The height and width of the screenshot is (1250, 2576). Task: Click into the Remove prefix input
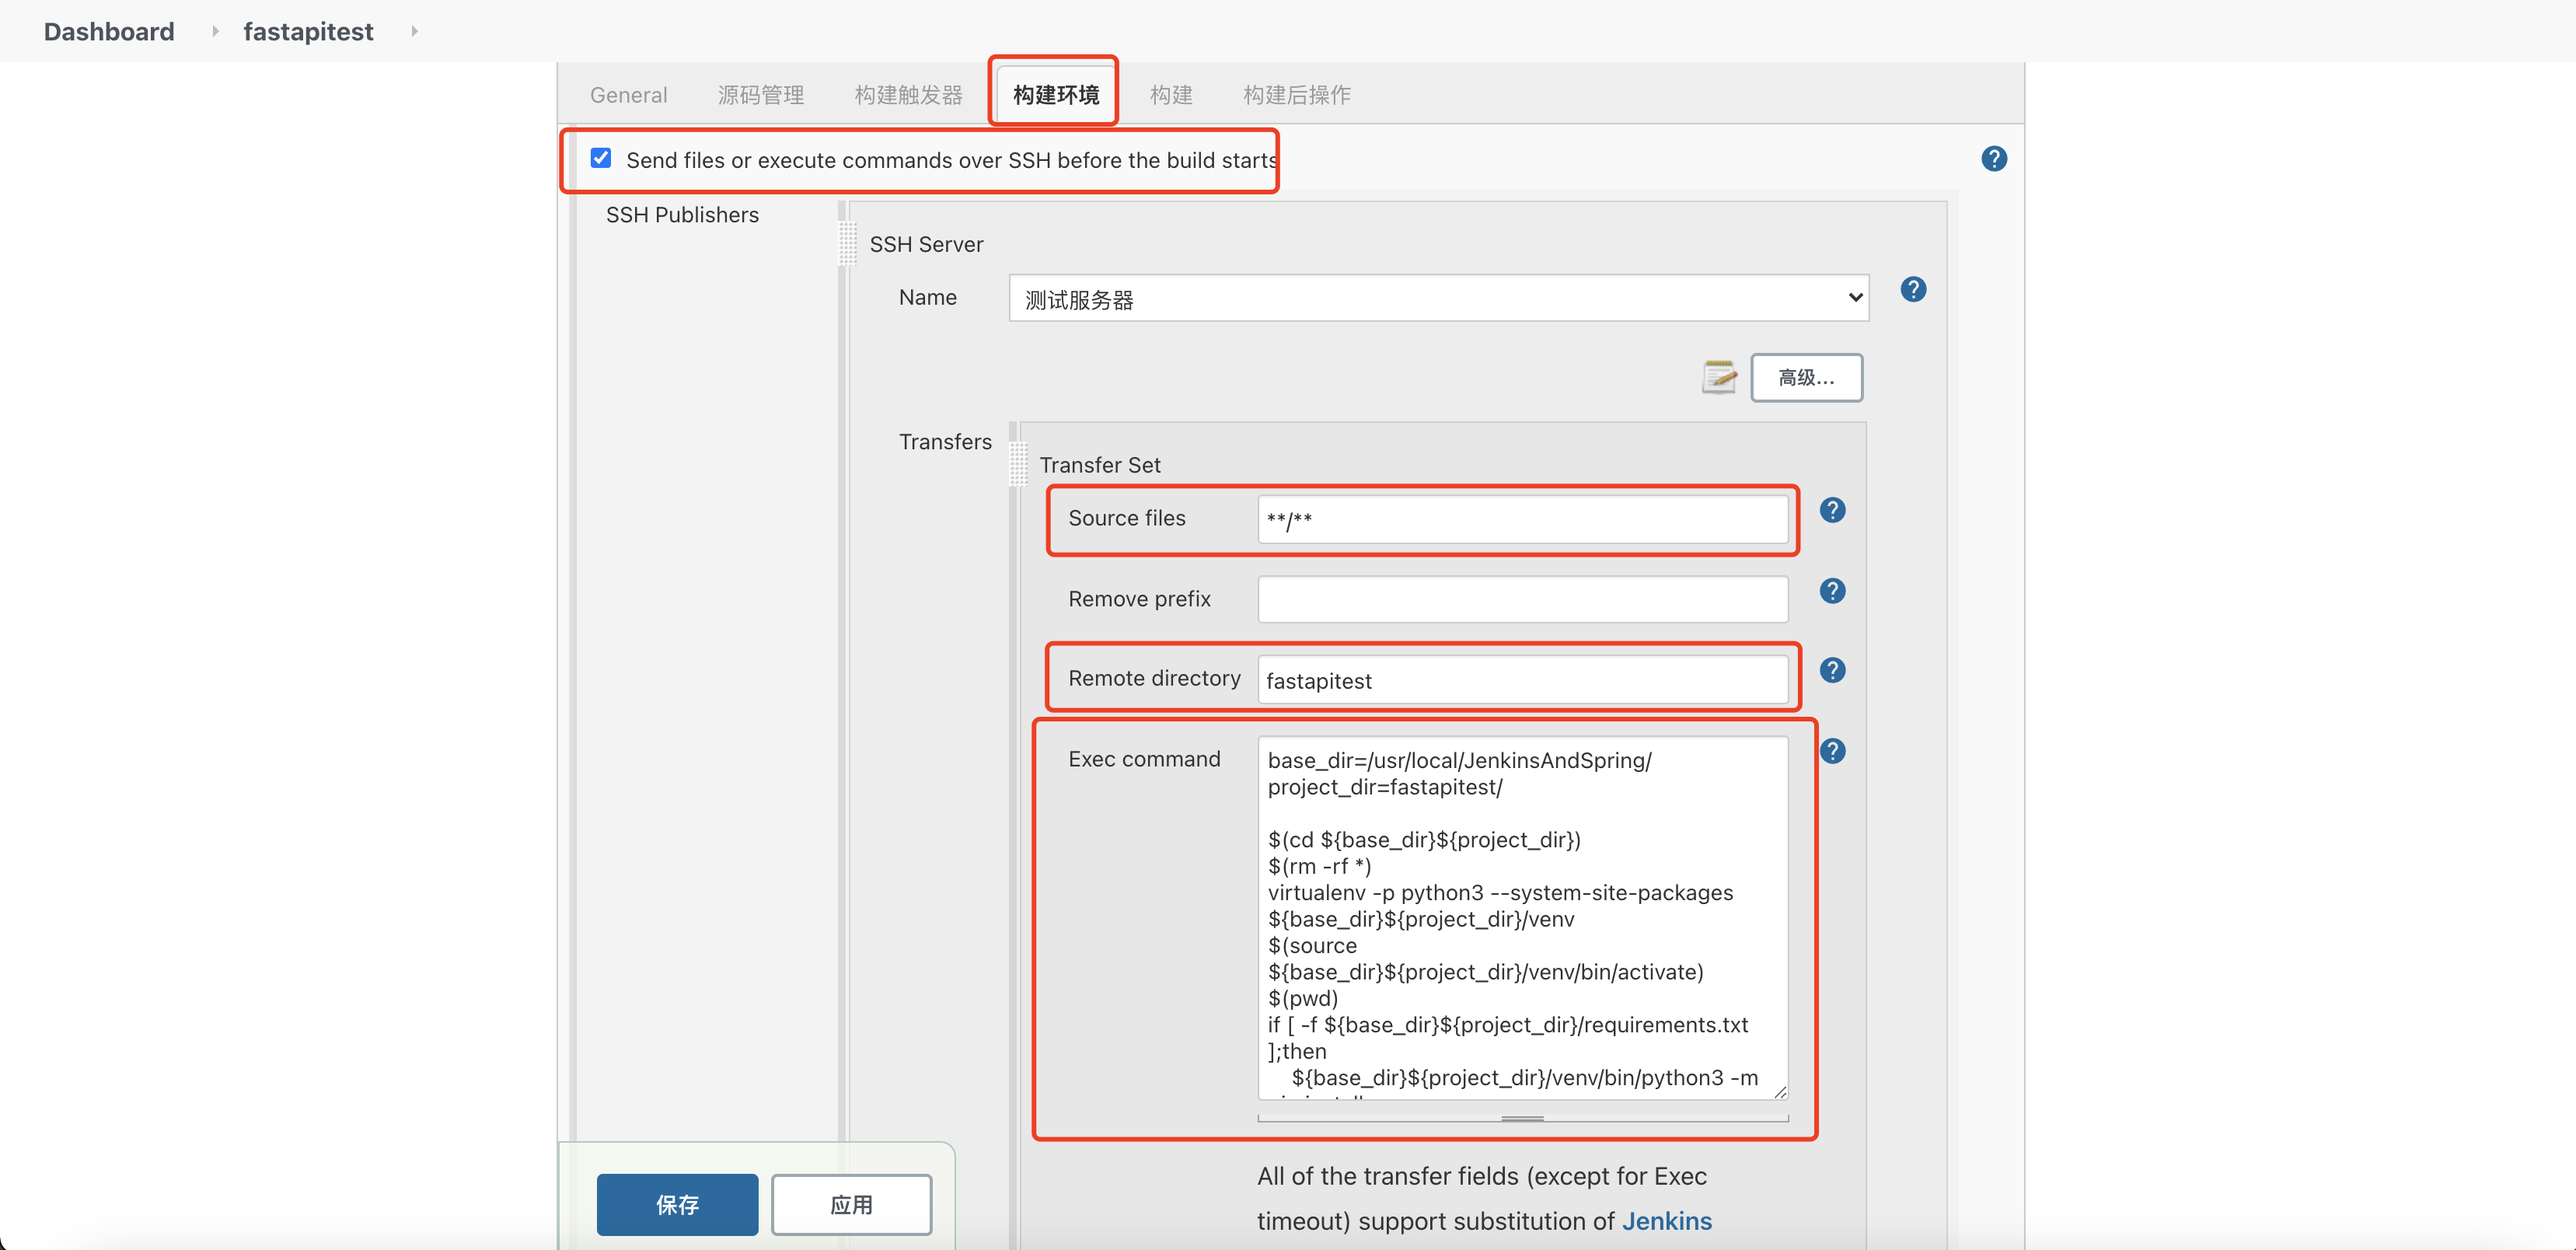[1522, 599]
